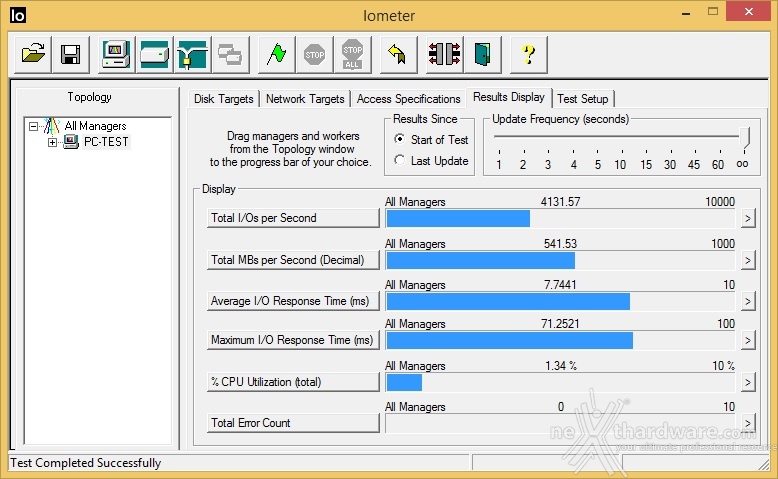Open the Total MBs per Second chart arrow
Viewport: 778px width, 479px height.
tap(748, 260)
